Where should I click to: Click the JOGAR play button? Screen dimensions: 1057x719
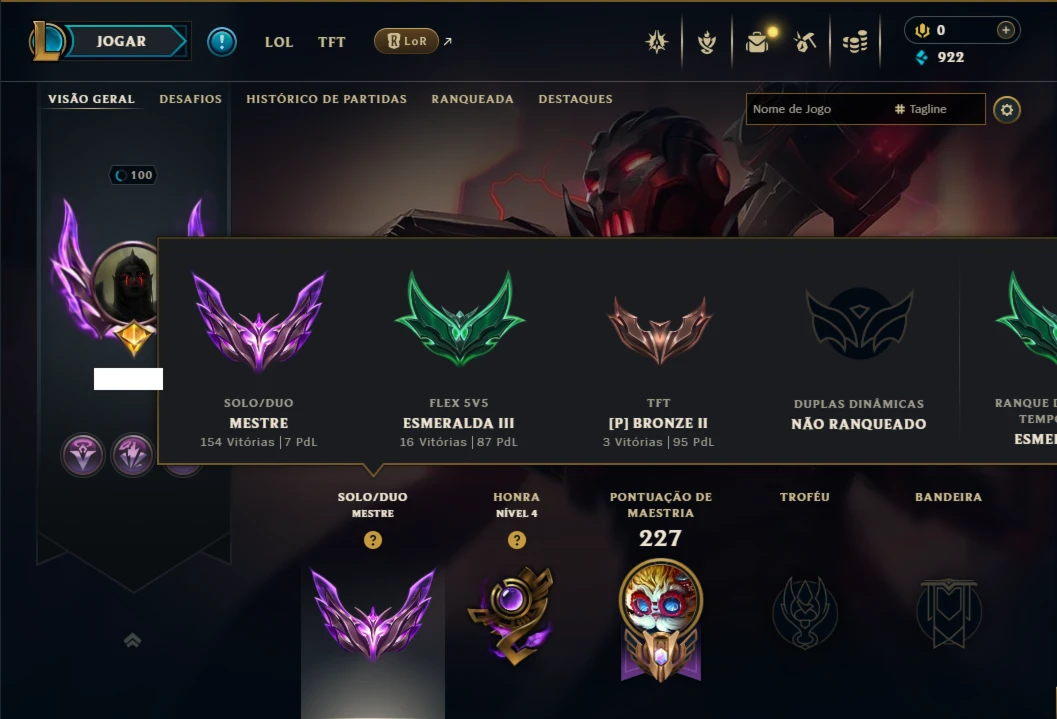(x=121, y=41)
